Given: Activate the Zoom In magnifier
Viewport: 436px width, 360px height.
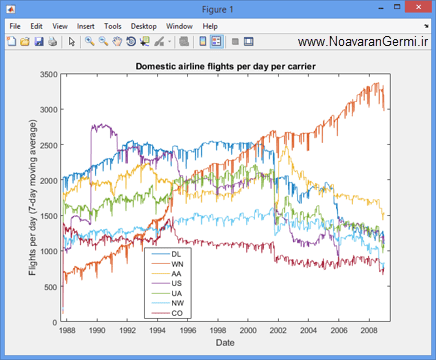Looking at the screenshot, I should tap(89, 42).
